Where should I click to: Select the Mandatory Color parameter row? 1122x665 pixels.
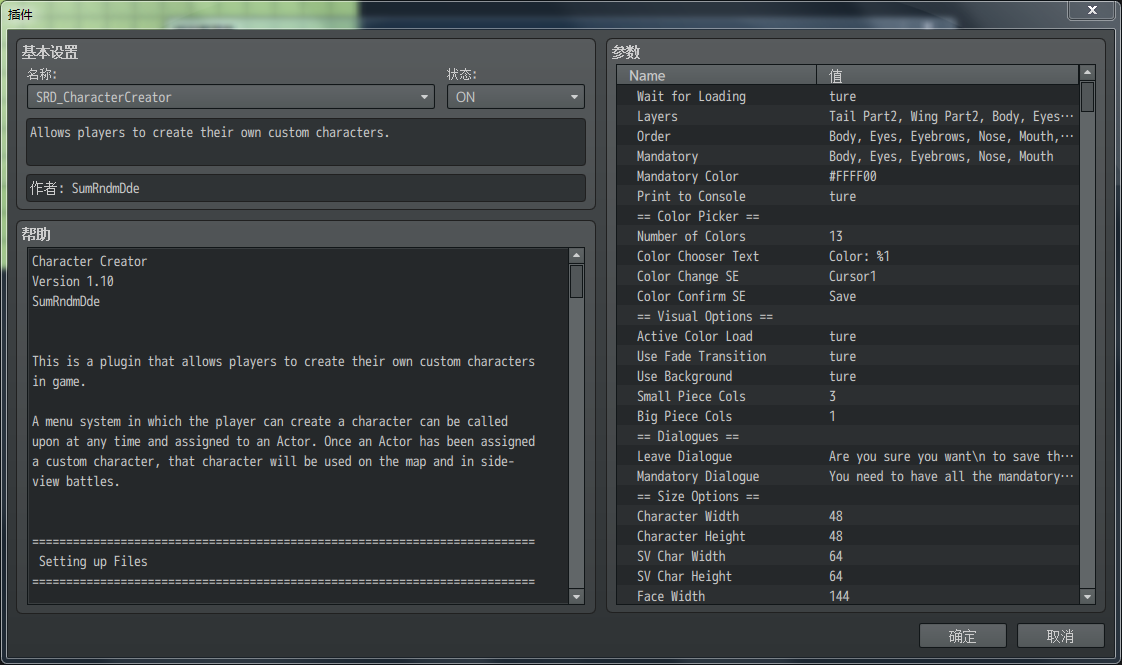pyautogui.click(x=848, y=176)
